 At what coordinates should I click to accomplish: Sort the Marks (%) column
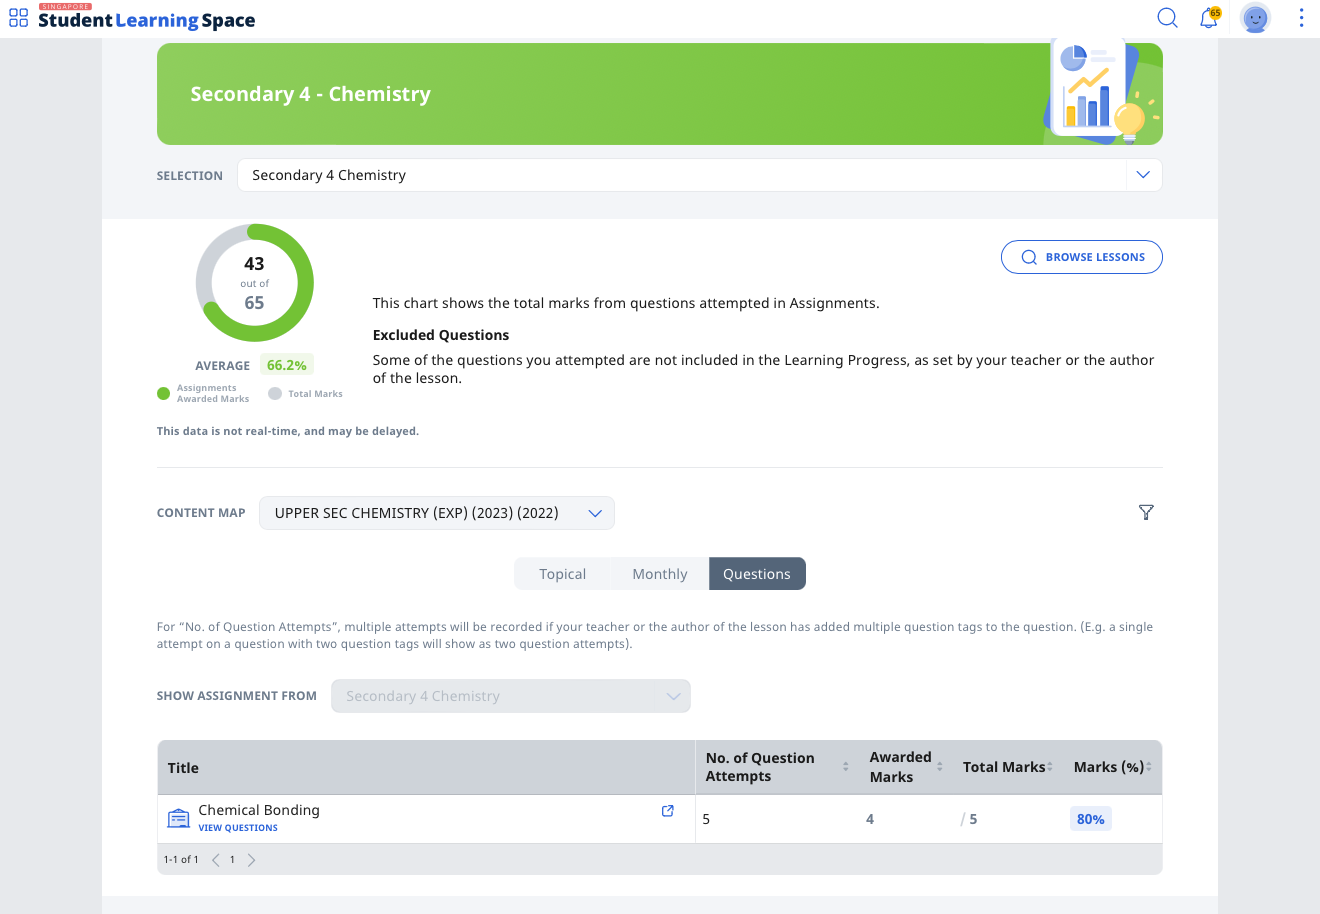point(1149,767)
